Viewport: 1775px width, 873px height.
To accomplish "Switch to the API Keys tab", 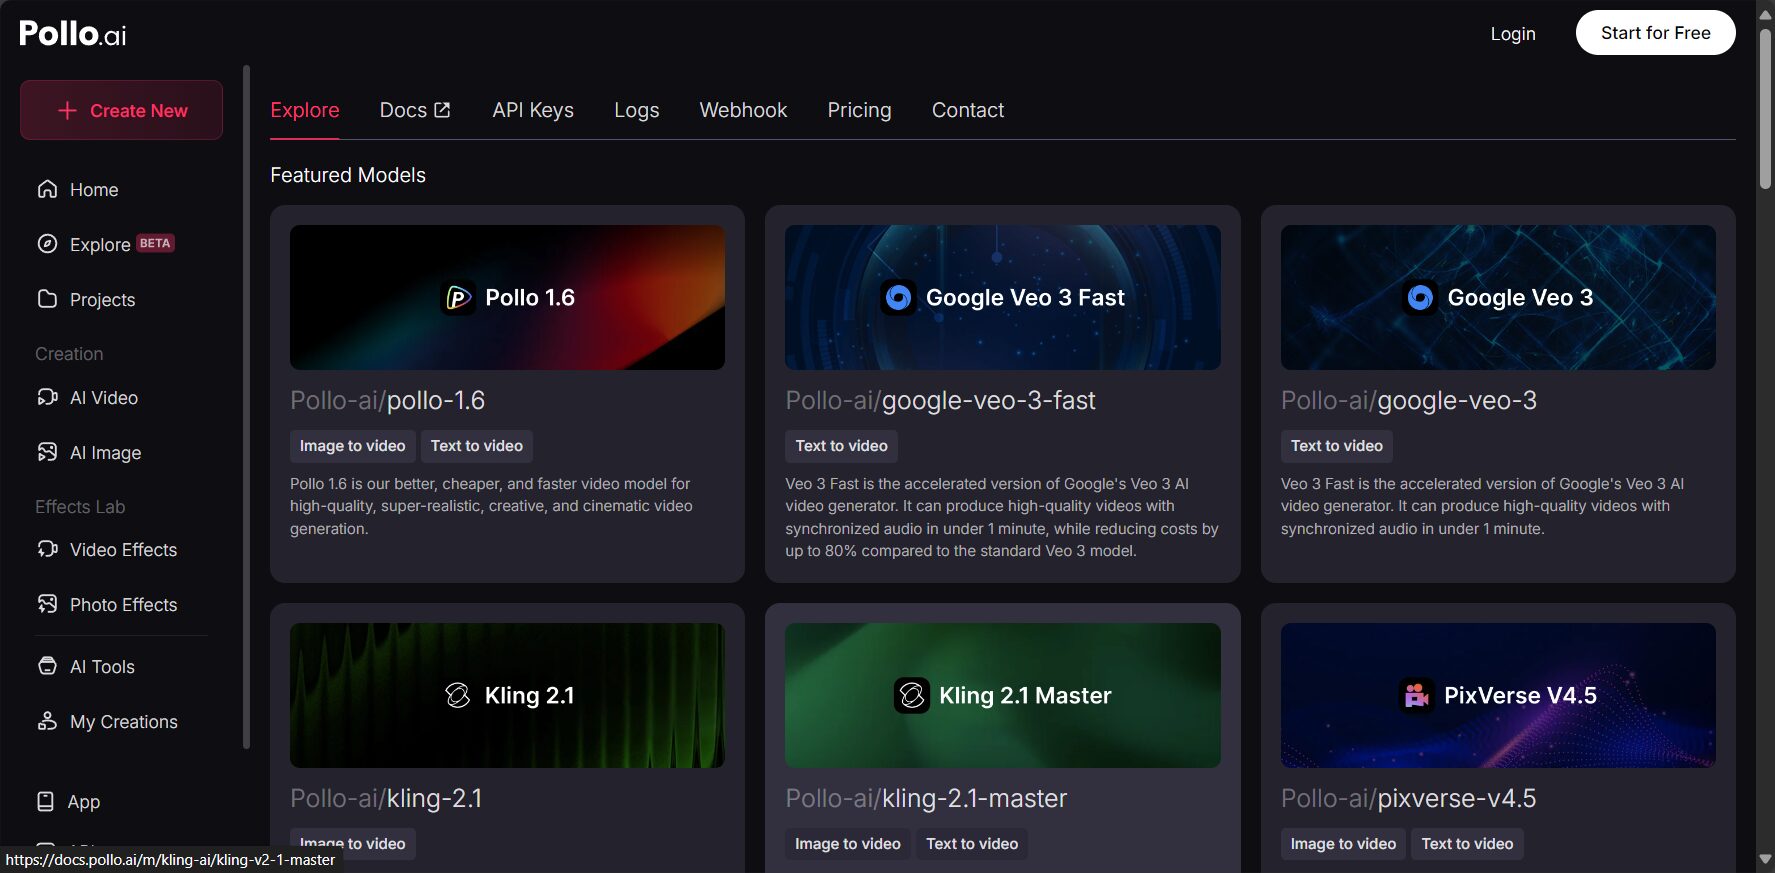I will pyautogui.click(x=533, y=110).
